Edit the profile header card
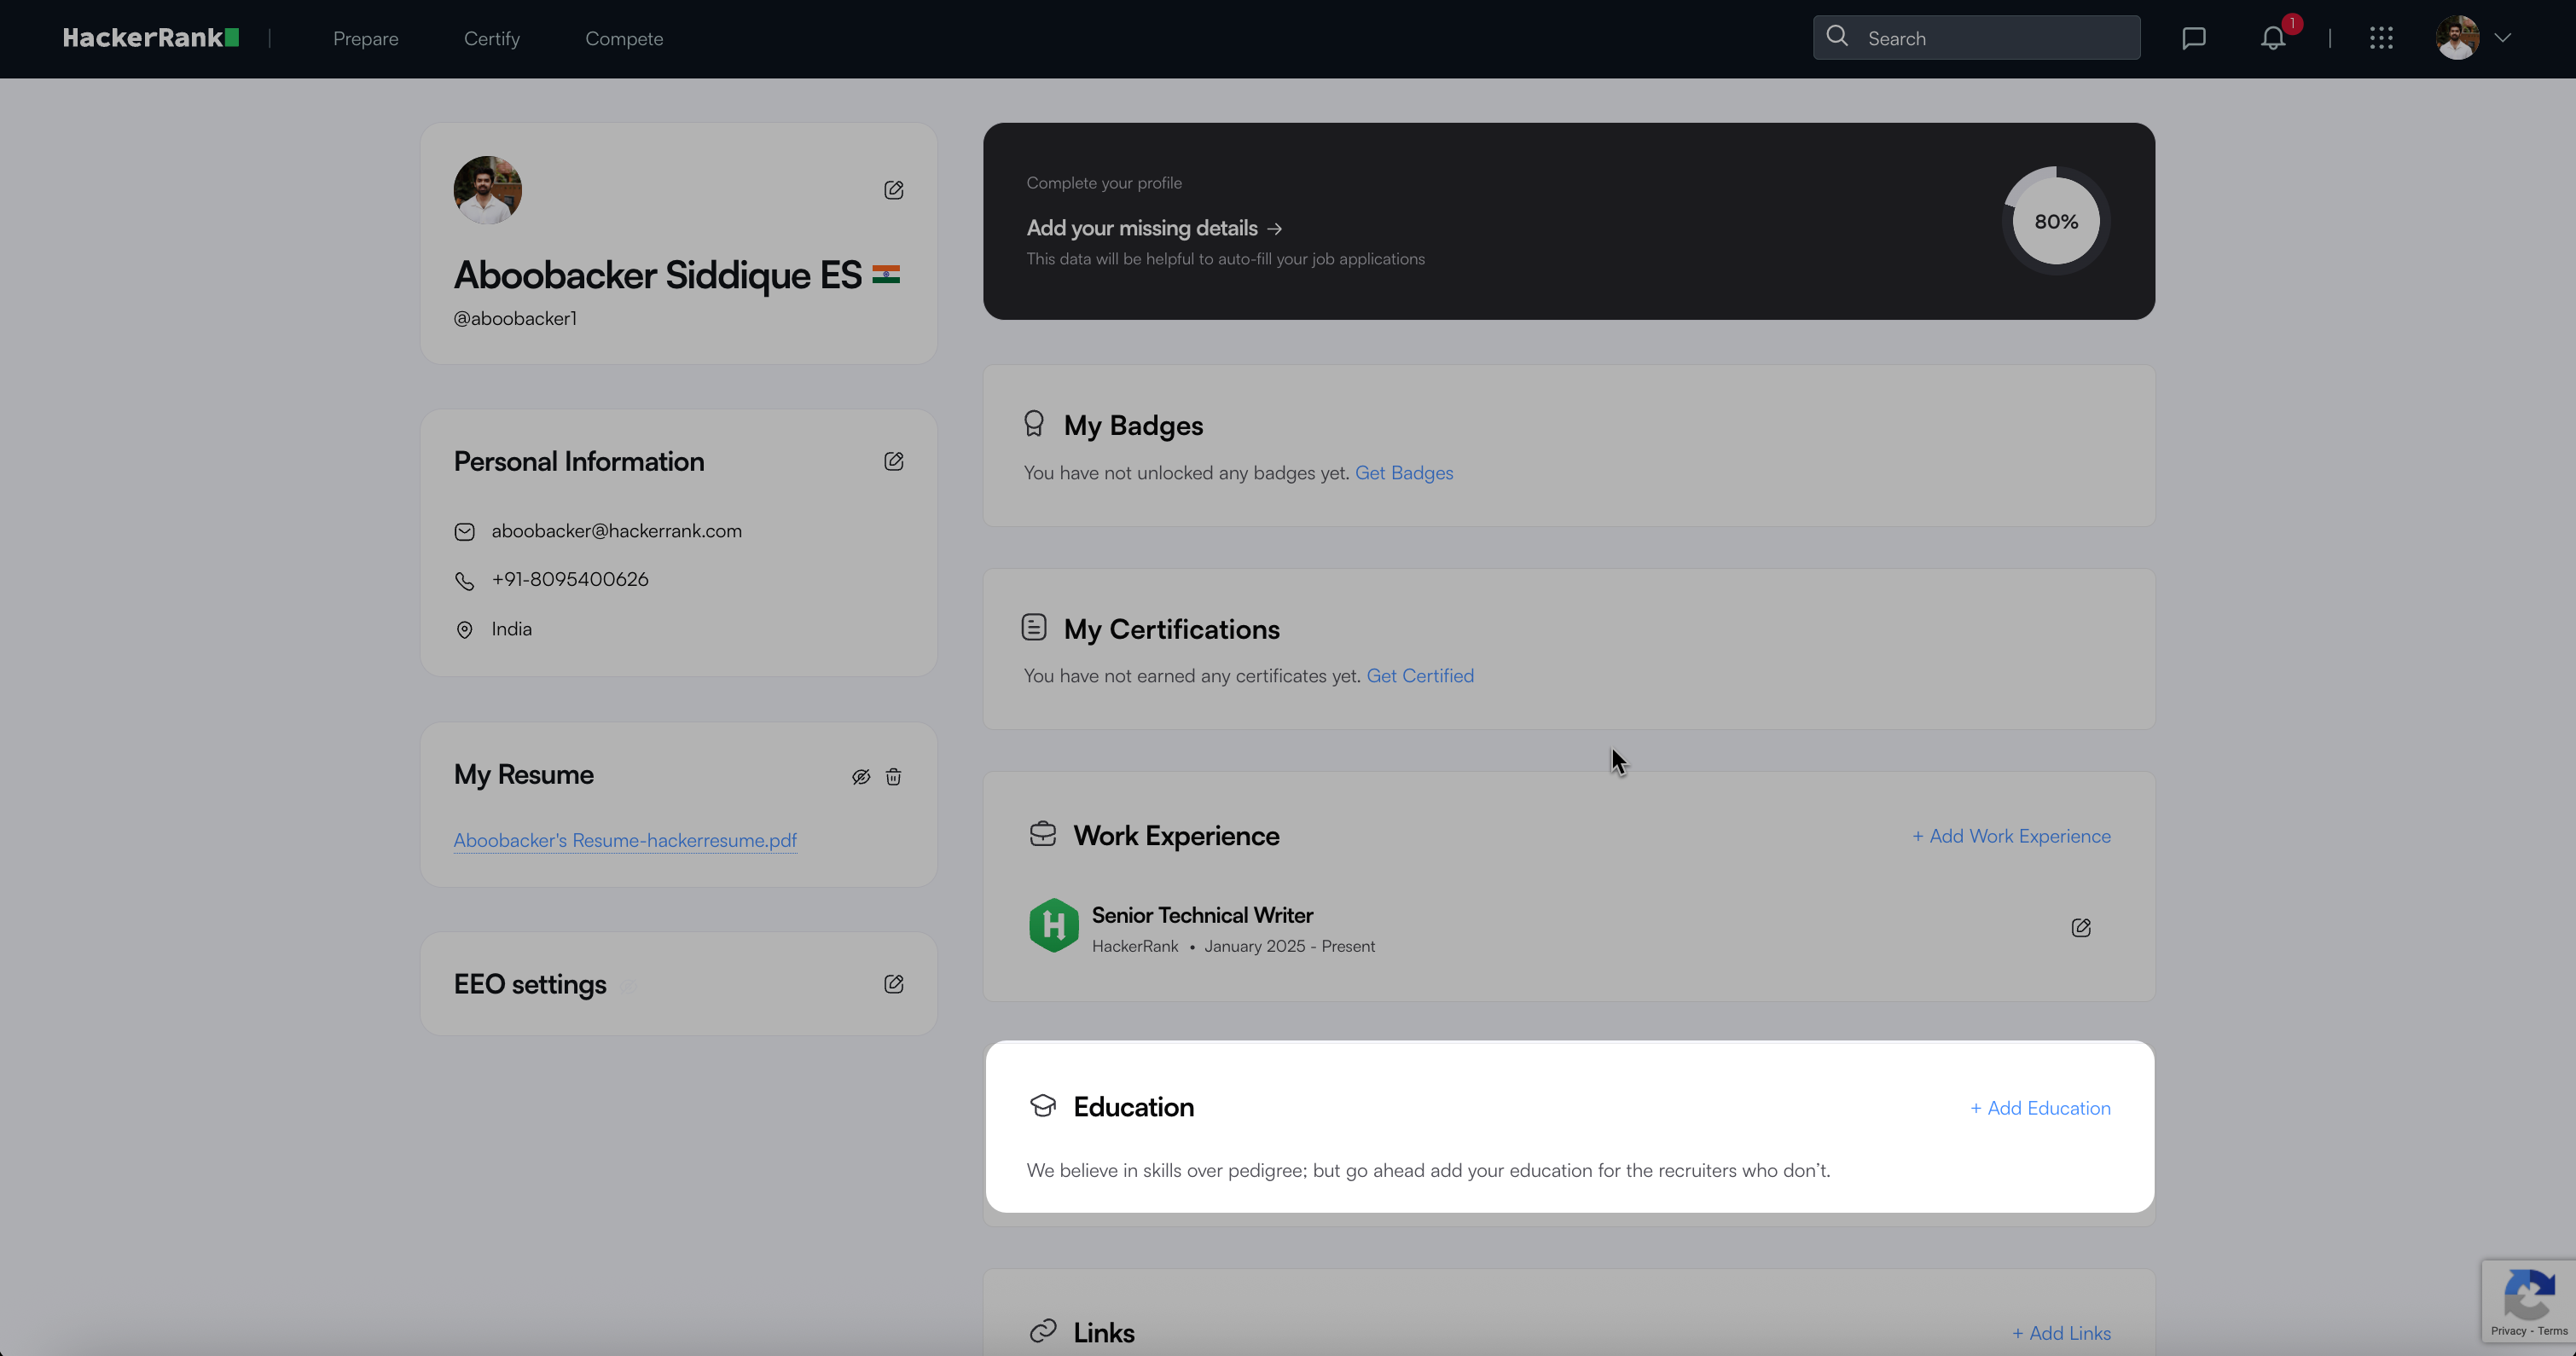Screen dimensions: 2576x1356 tap(893, 190)
